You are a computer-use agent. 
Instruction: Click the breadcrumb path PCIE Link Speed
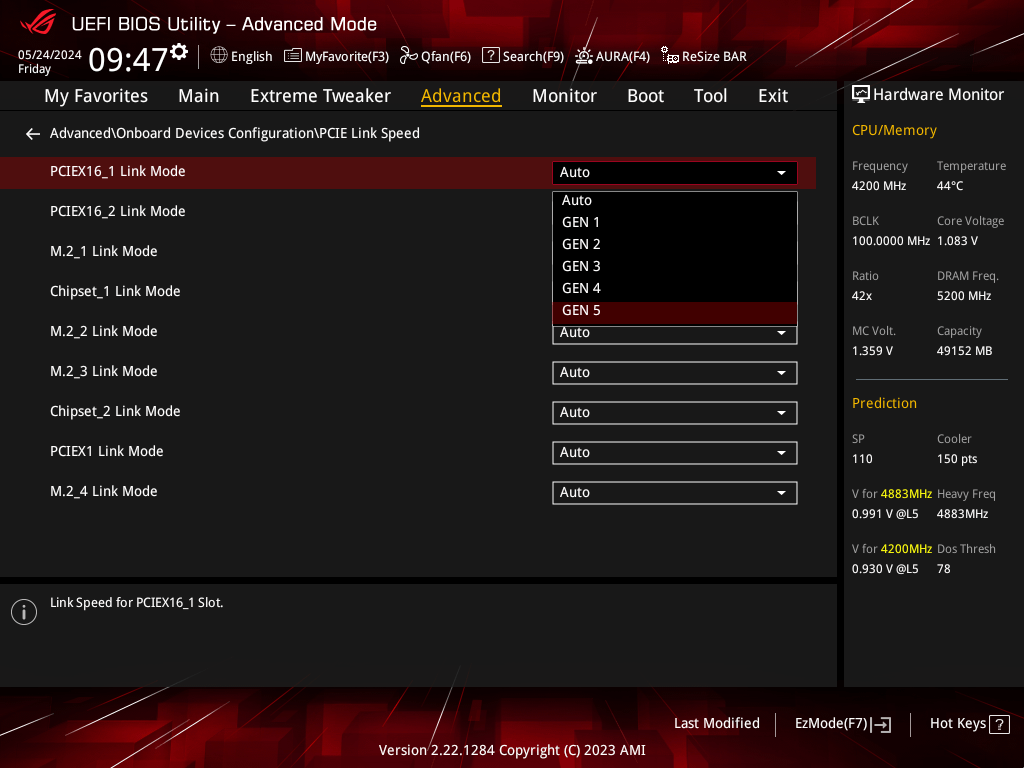click(x=370, y=133)
